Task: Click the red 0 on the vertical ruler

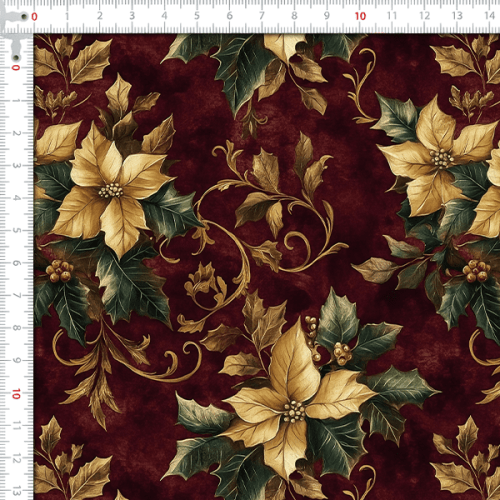Action: tap(16, 68)
